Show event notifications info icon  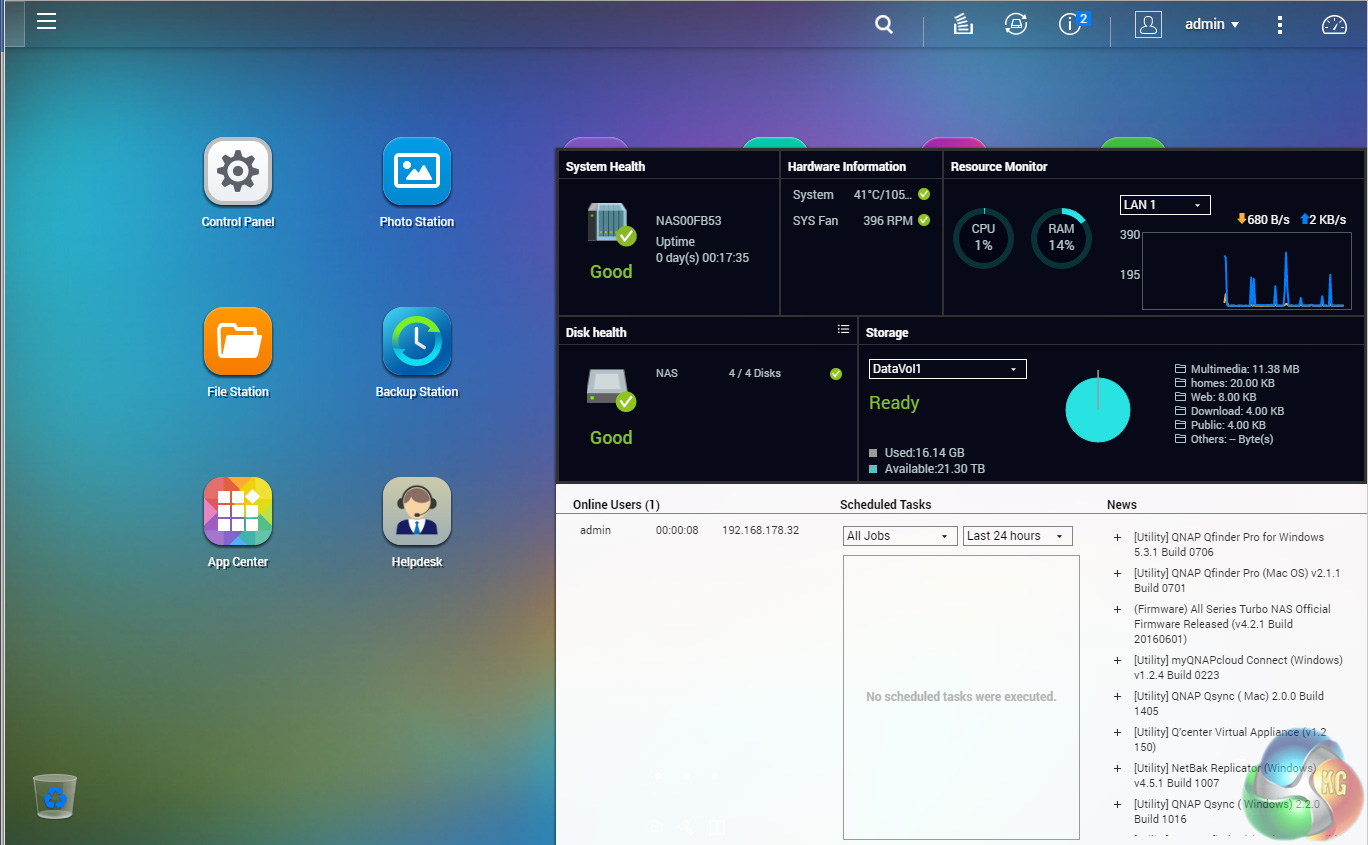pyautogui.click(x=1071, y=25)
